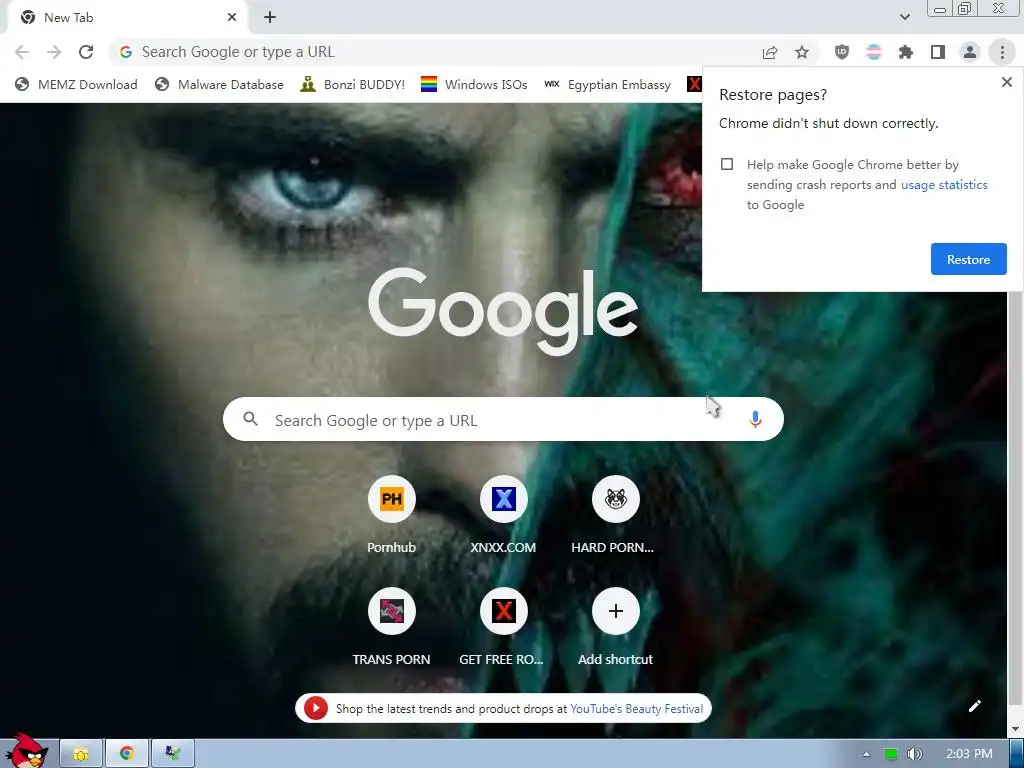Viewport: 1024px width, 768px height.
Task: Customize this page with pencil icon
Action: pos(974,706)
